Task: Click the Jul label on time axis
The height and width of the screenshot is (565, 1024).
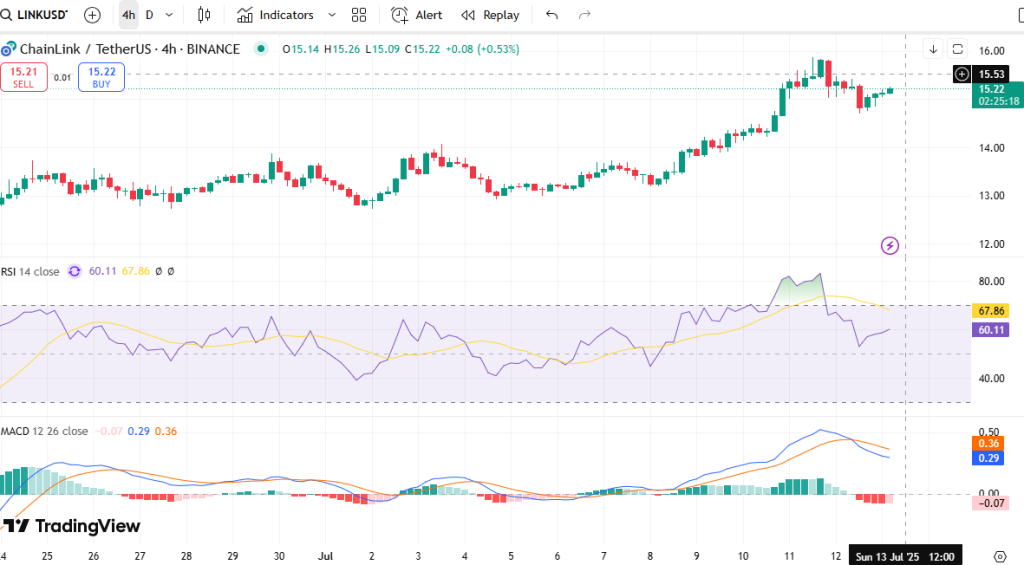Action: coord(325,557)
